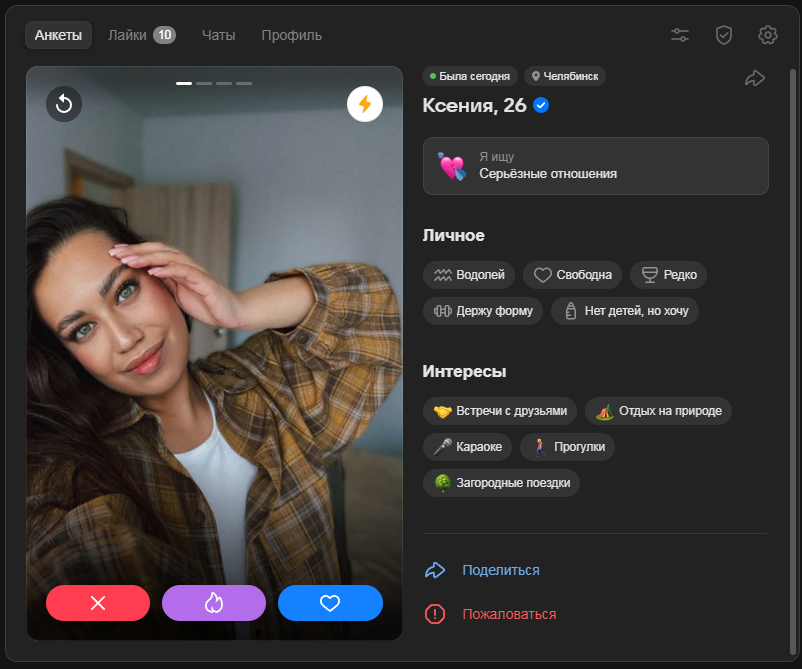Click share arrow icon beside location
The width and height of the screenshot is (802, 669).
pyautogui.click(x=755, y=78)
